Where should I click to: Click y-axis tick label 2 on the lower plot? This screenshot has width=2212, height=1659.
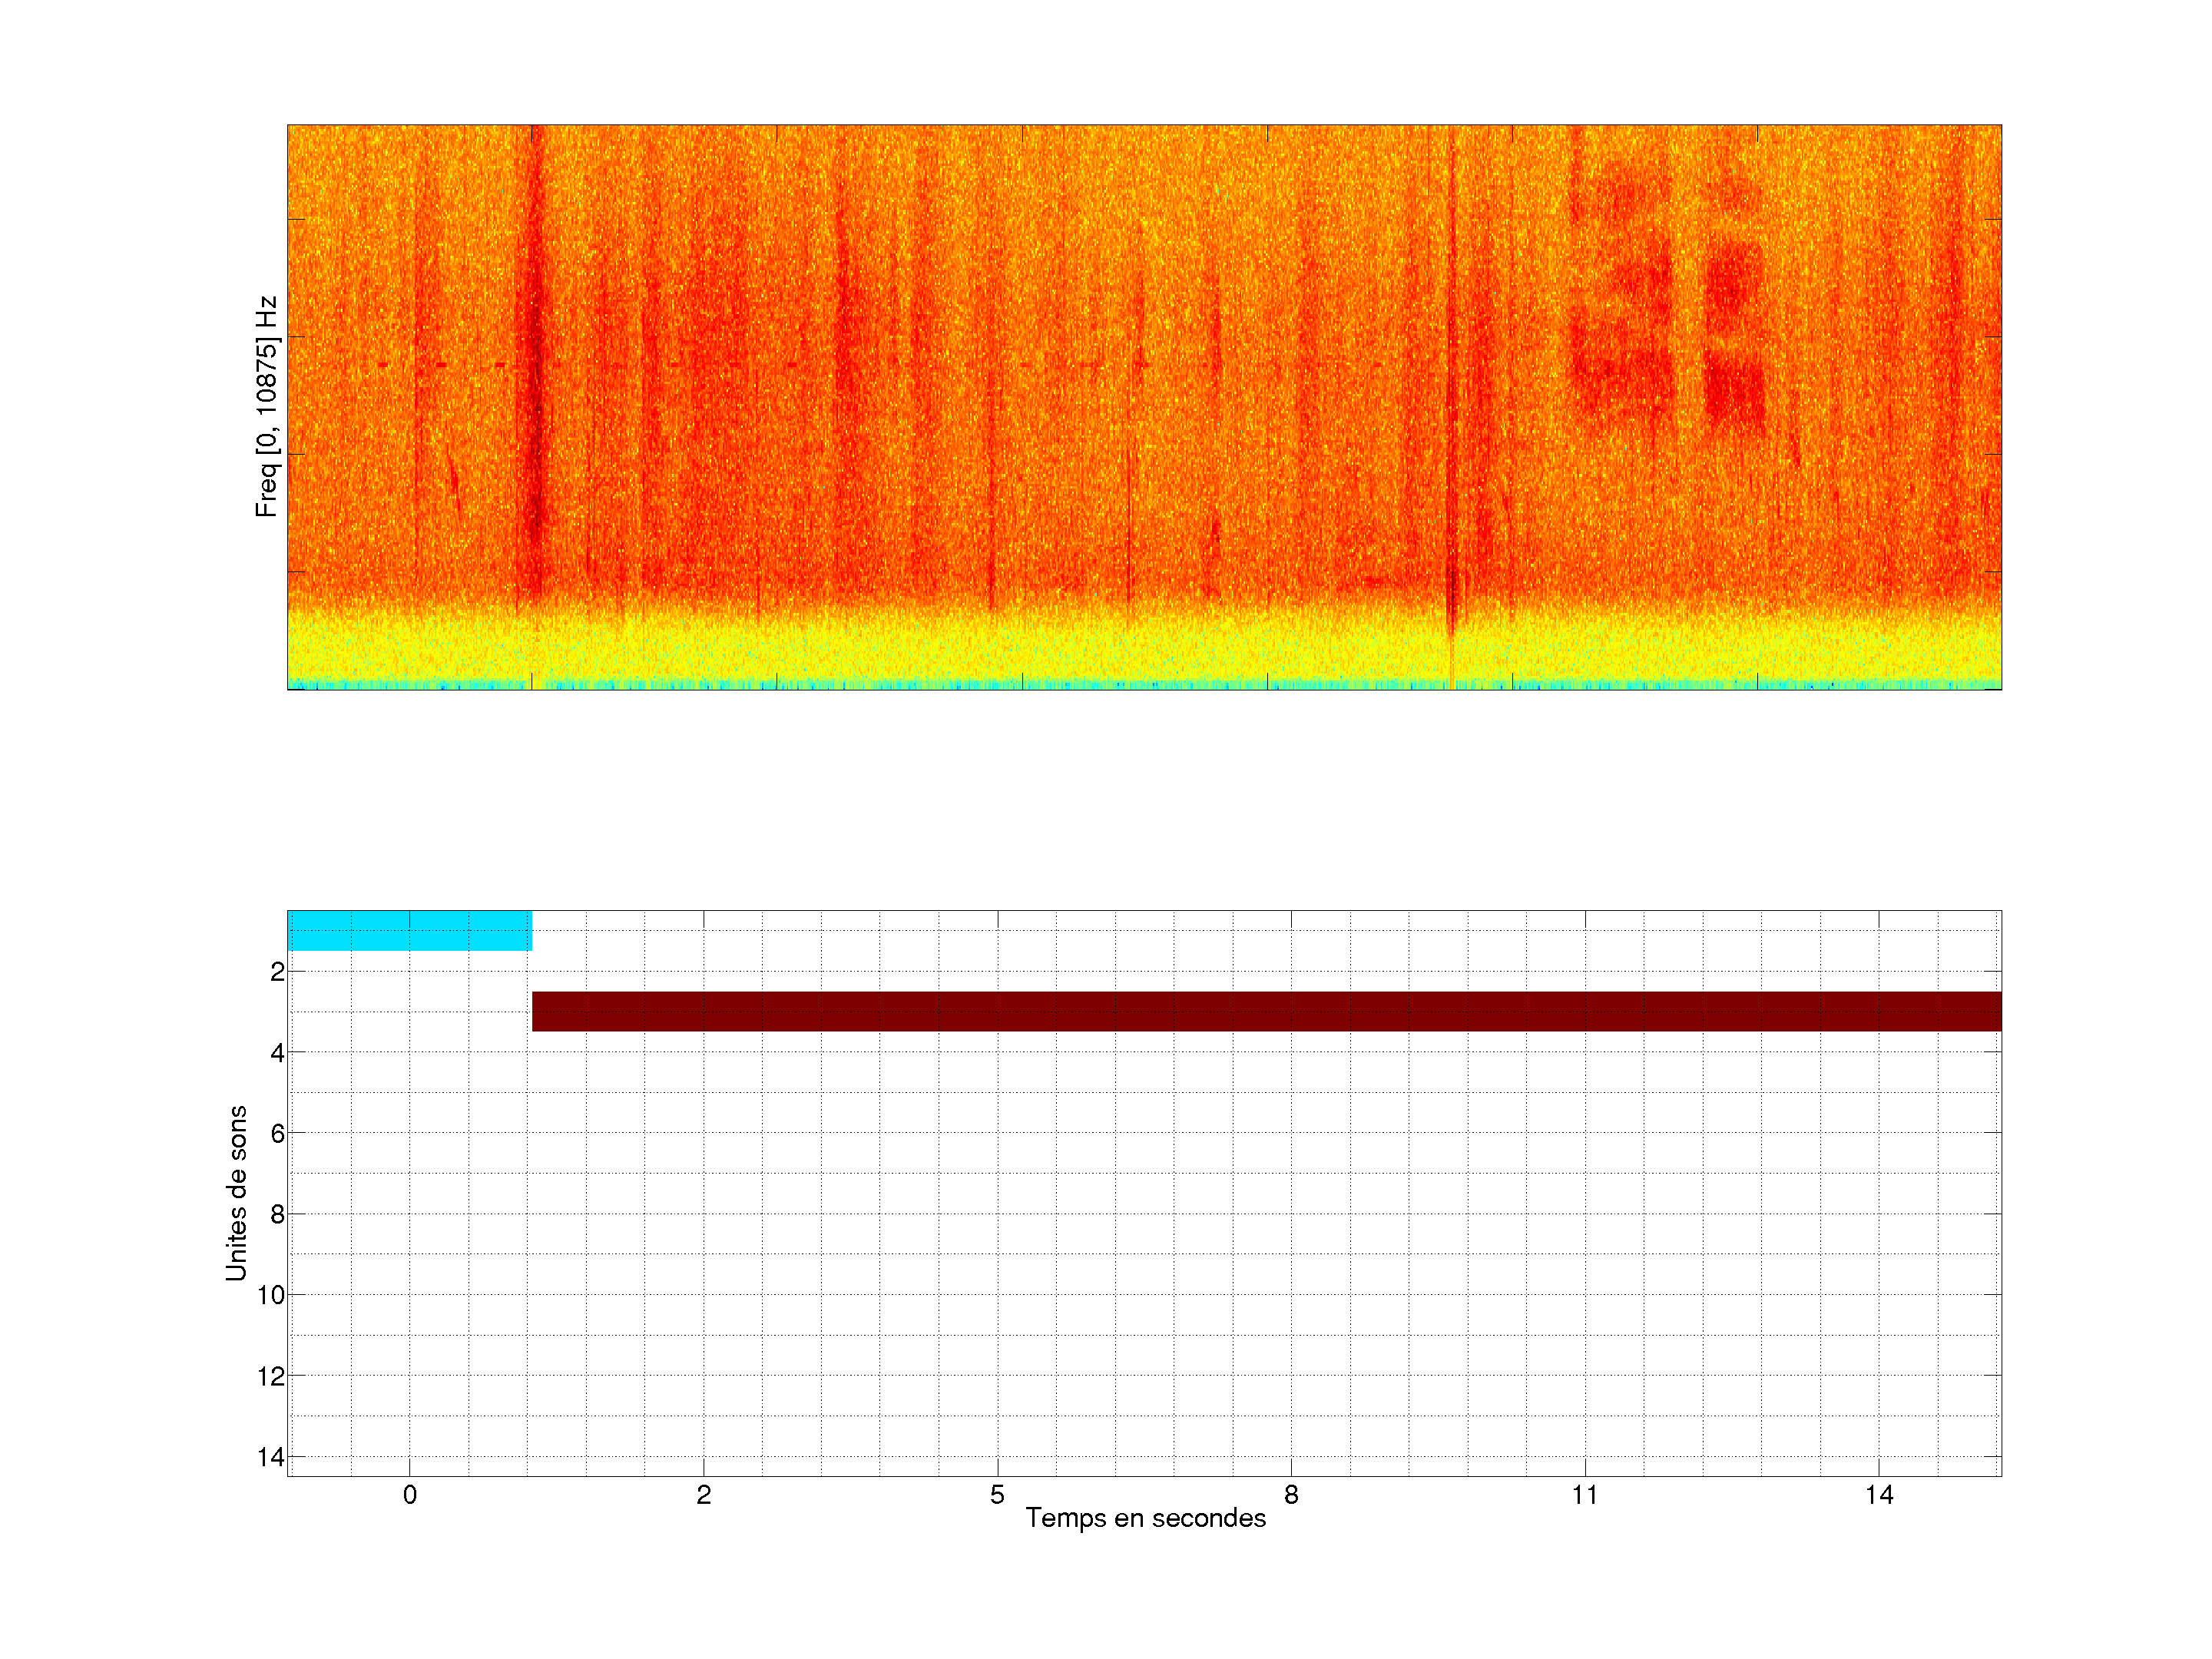point(277,972)
